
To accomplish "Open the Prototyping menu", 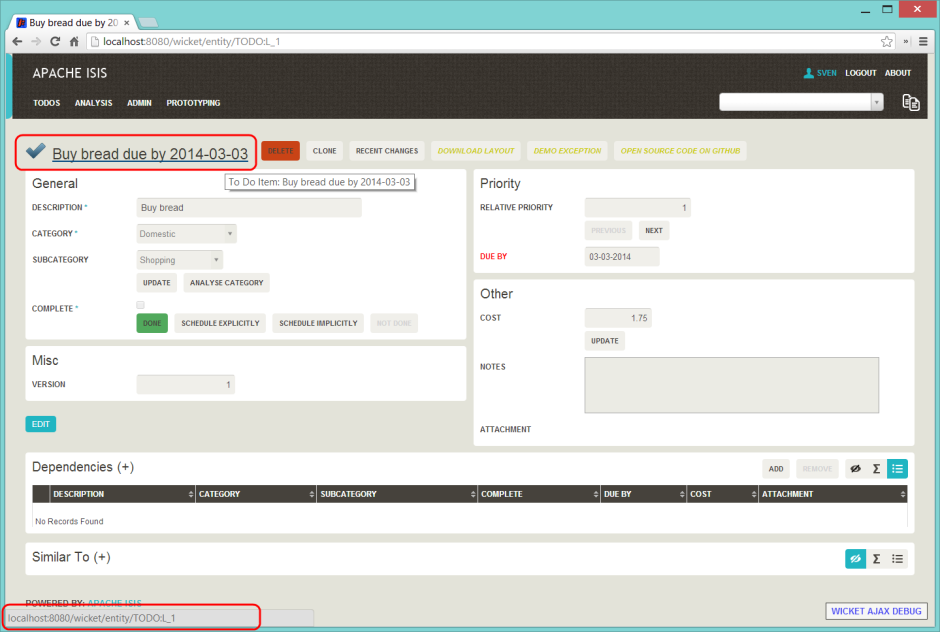I will [x=193, y=103].
